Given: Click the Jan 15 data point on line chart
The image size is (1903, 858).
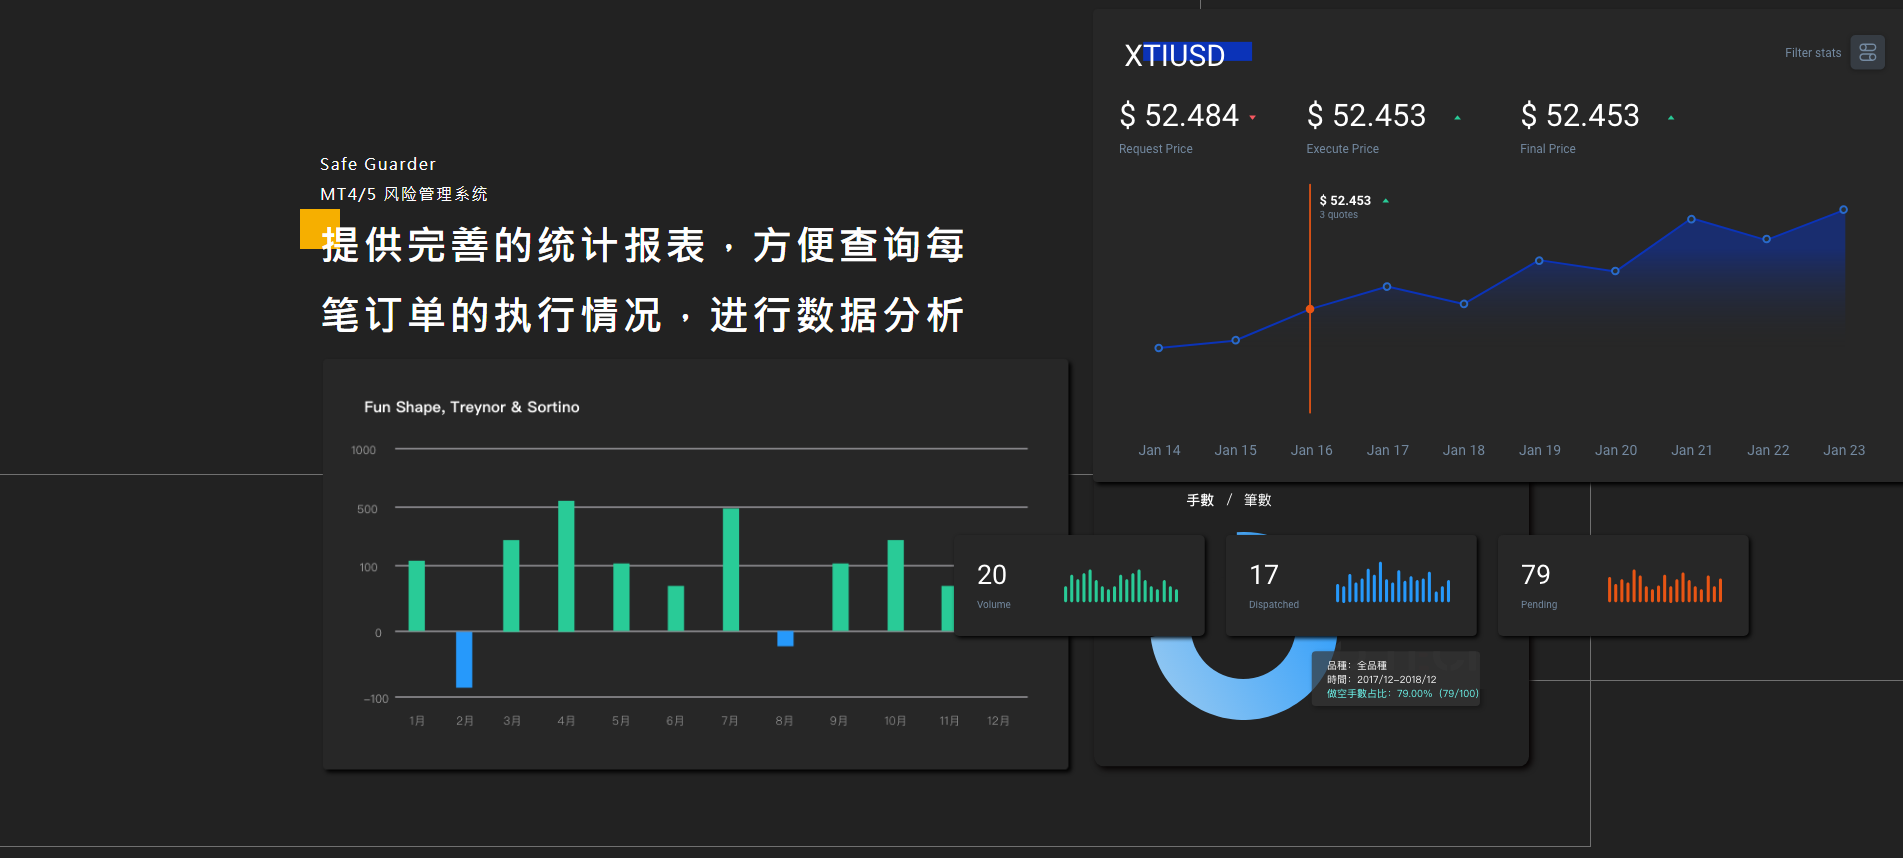Looking at the screenshot, I should pos(1236,340).
